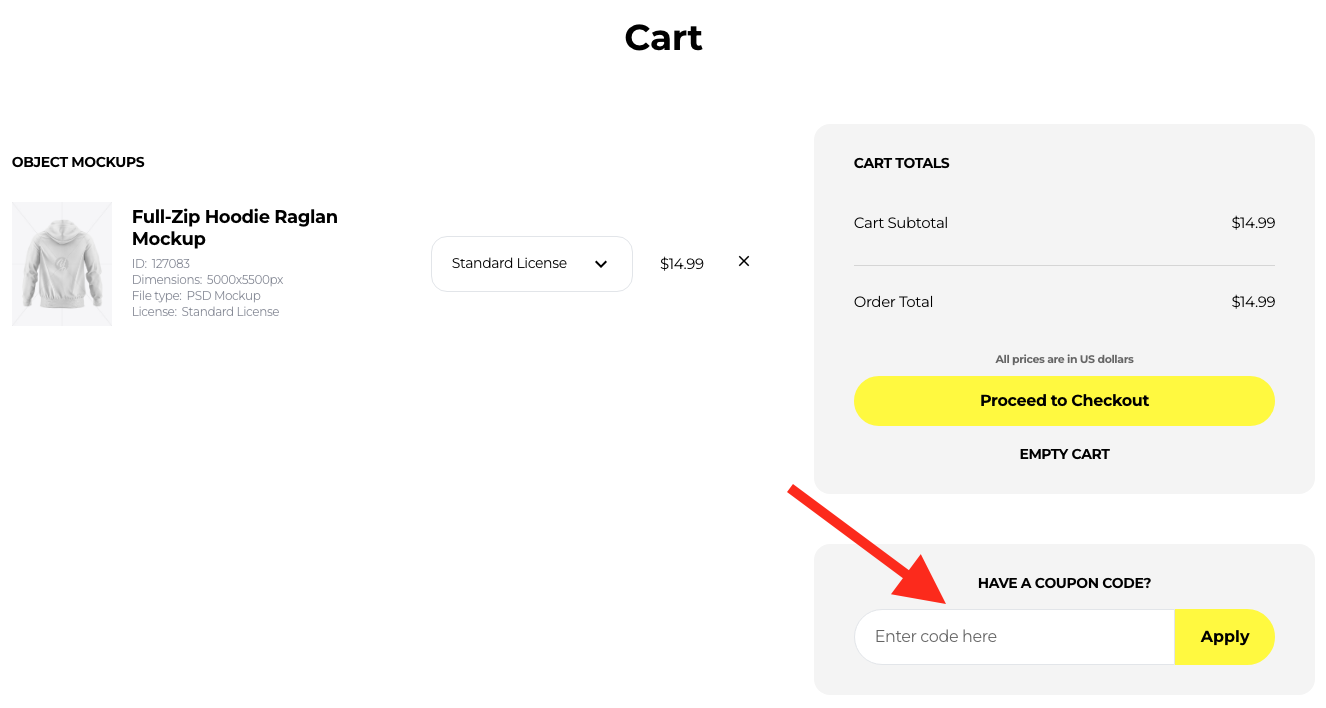Apply the coupon code
This screenshot has width=1326, height=708.
point(1225,637)
